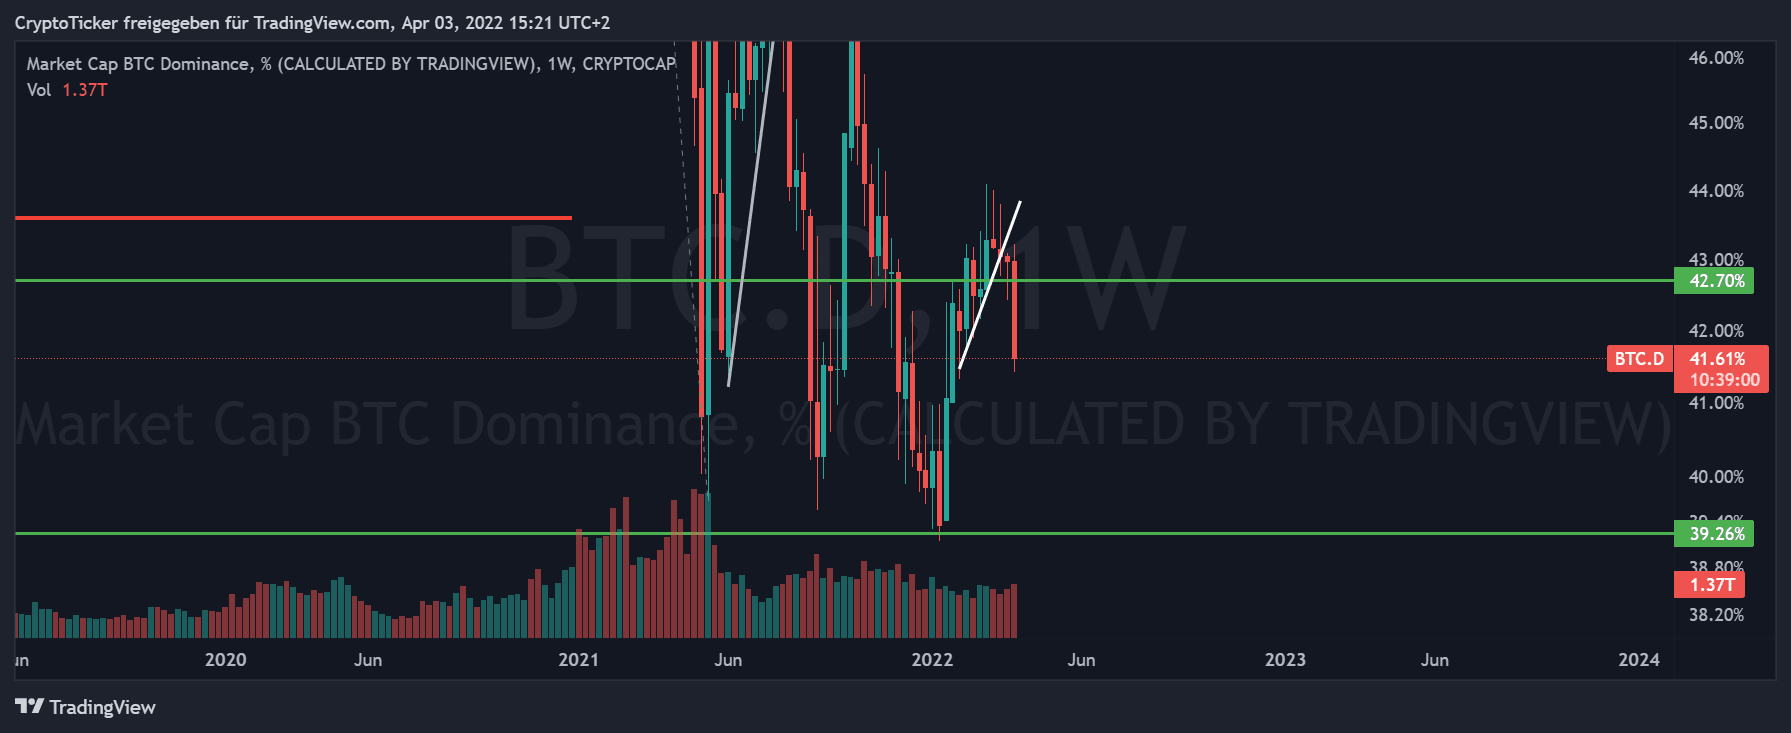Click the Vol 1.37T indicator legend
Screen dimensions: 1791x733
click(67, 90)
